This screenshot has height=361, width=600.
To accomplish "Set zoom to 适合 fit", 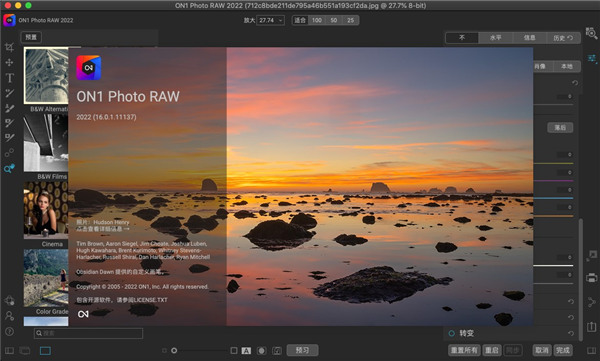I will click(x=300, y=20).
